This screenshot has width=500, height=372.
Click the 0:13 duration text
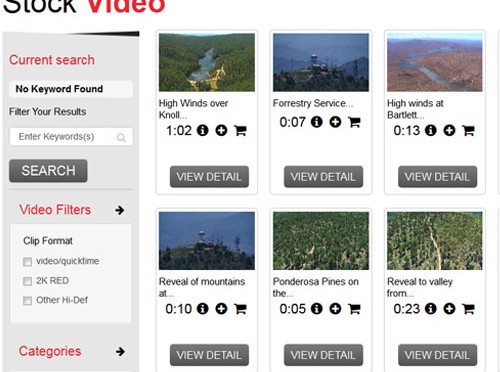[407, 131]
